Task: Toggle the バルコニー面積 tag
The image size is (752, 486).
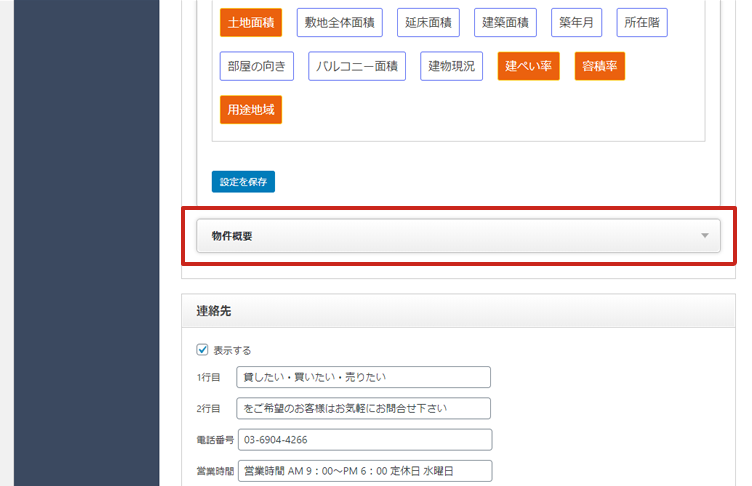Action: (357, 66)
